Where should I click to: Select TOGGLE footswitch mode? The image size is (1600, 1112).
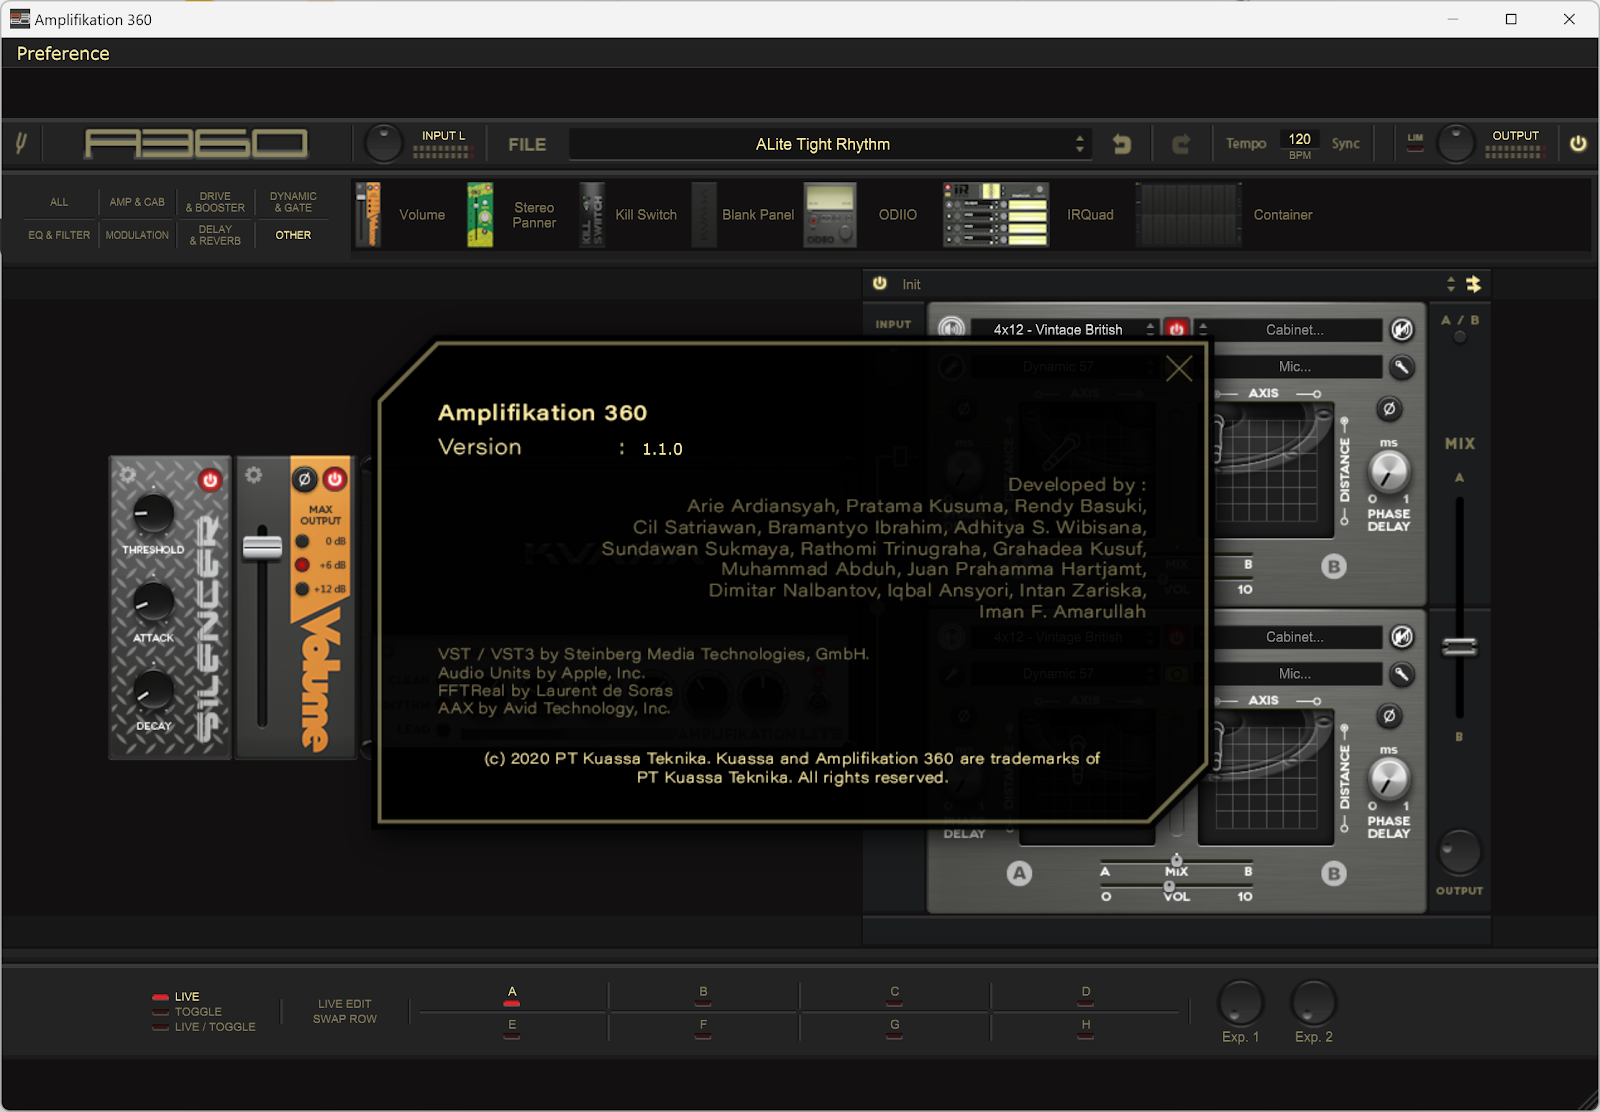tap(187, 1012)
